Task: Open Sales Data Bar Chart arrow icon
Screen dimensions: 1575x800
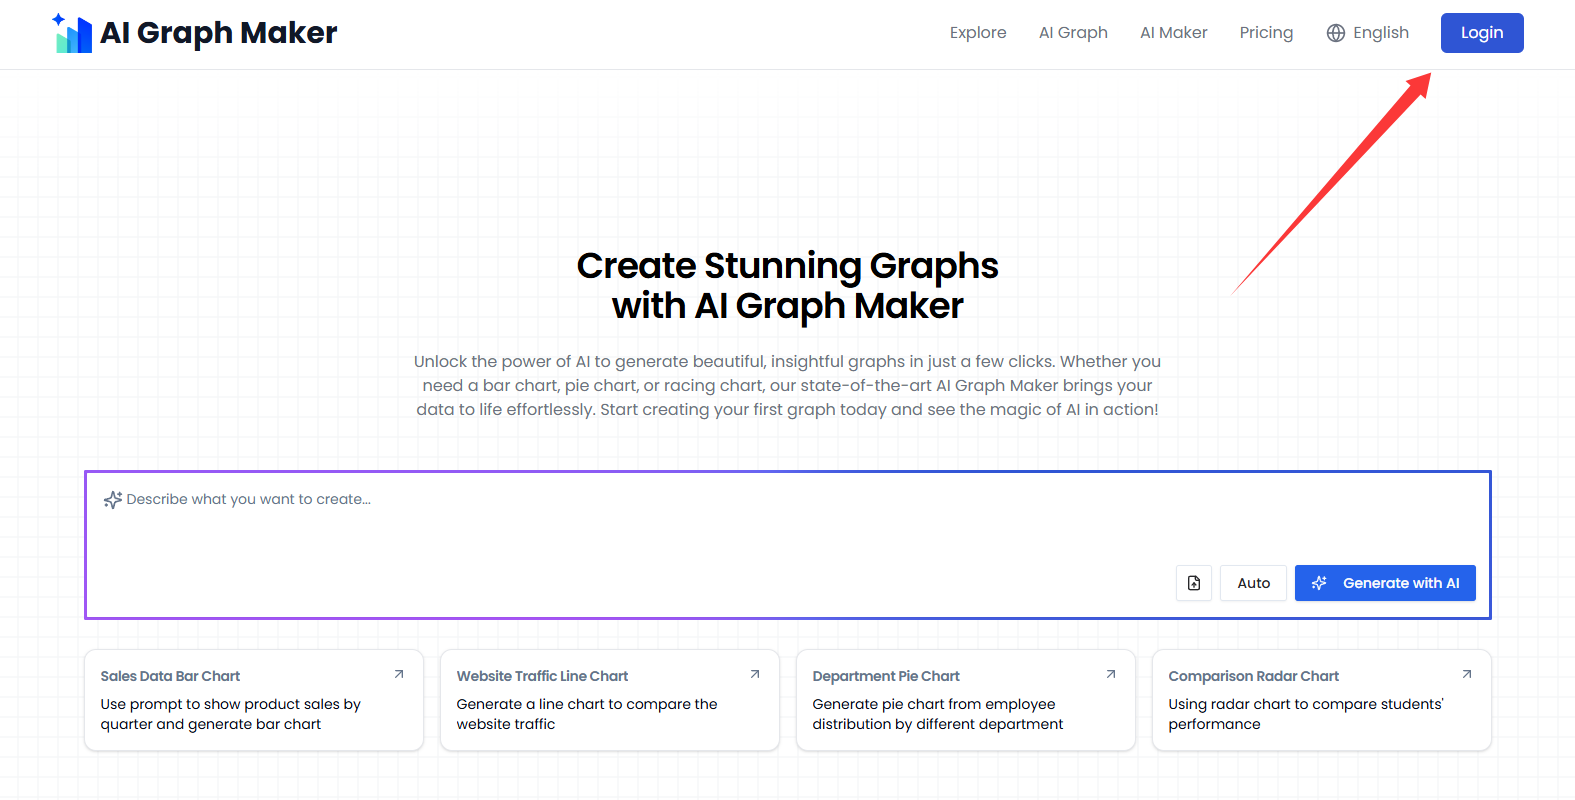Action: click(399, 675)
